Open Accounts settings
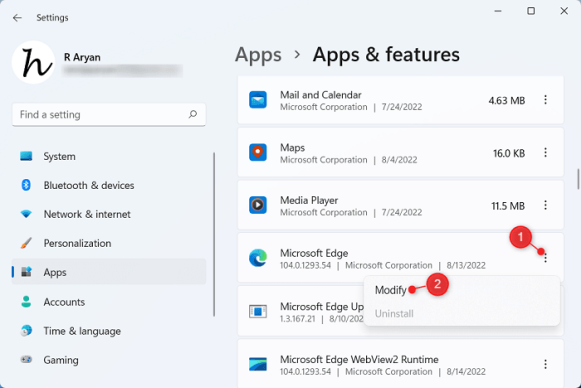581x388 pixels. click(x=109, y=302)
